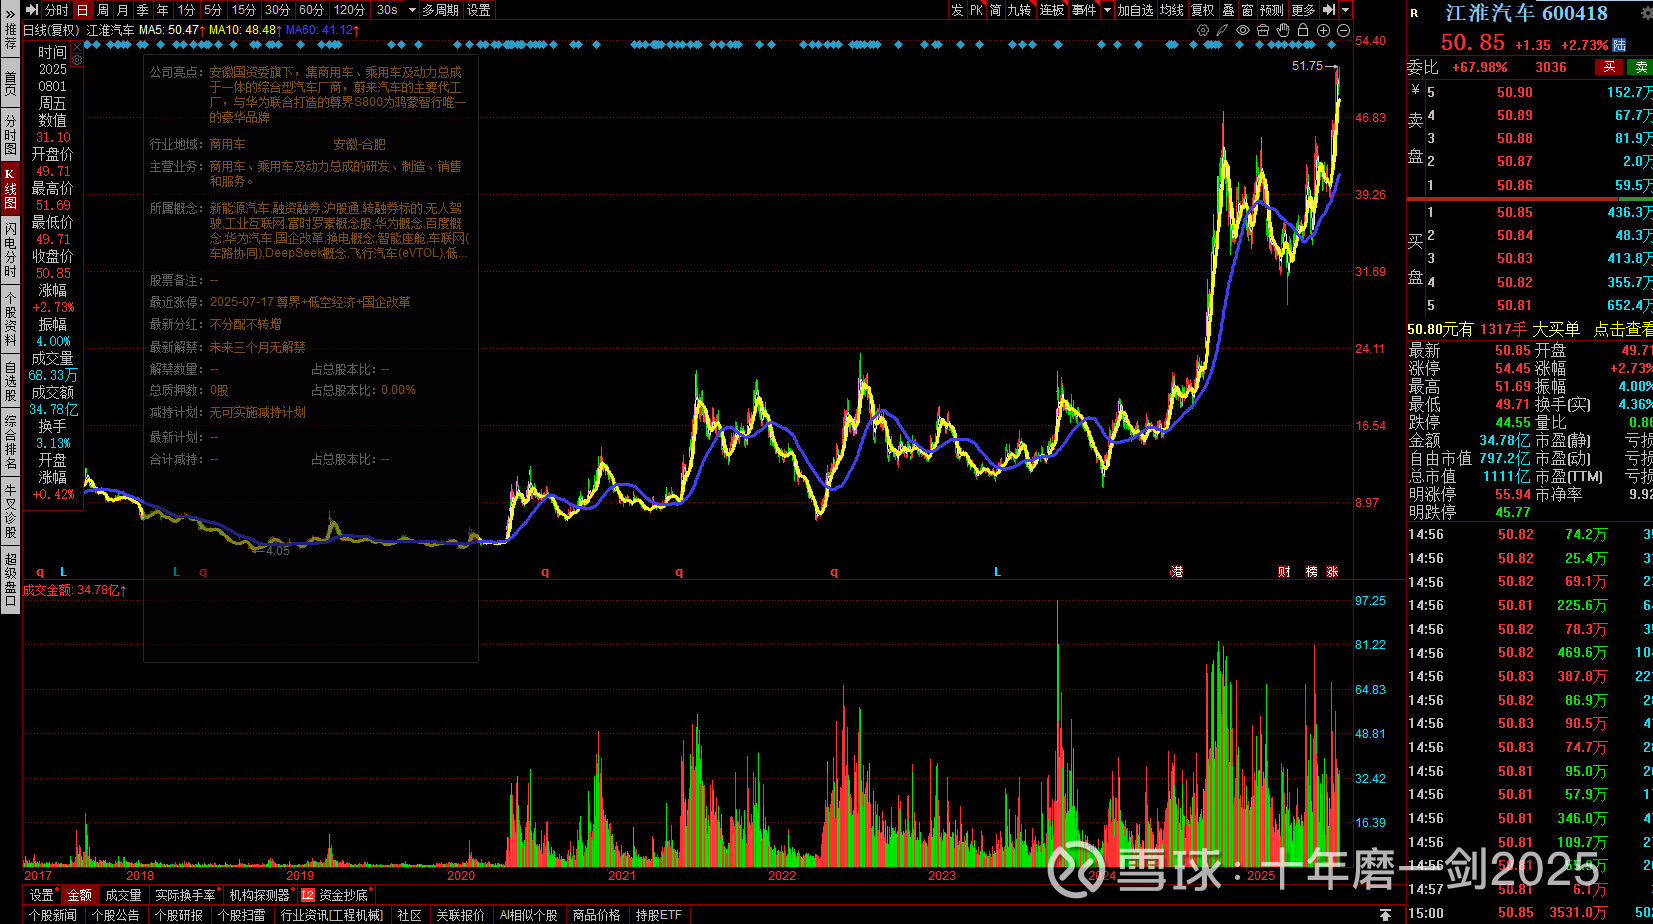Open 超级盘口 in left sidebar

pyautogui.click(x=10, y=578)
